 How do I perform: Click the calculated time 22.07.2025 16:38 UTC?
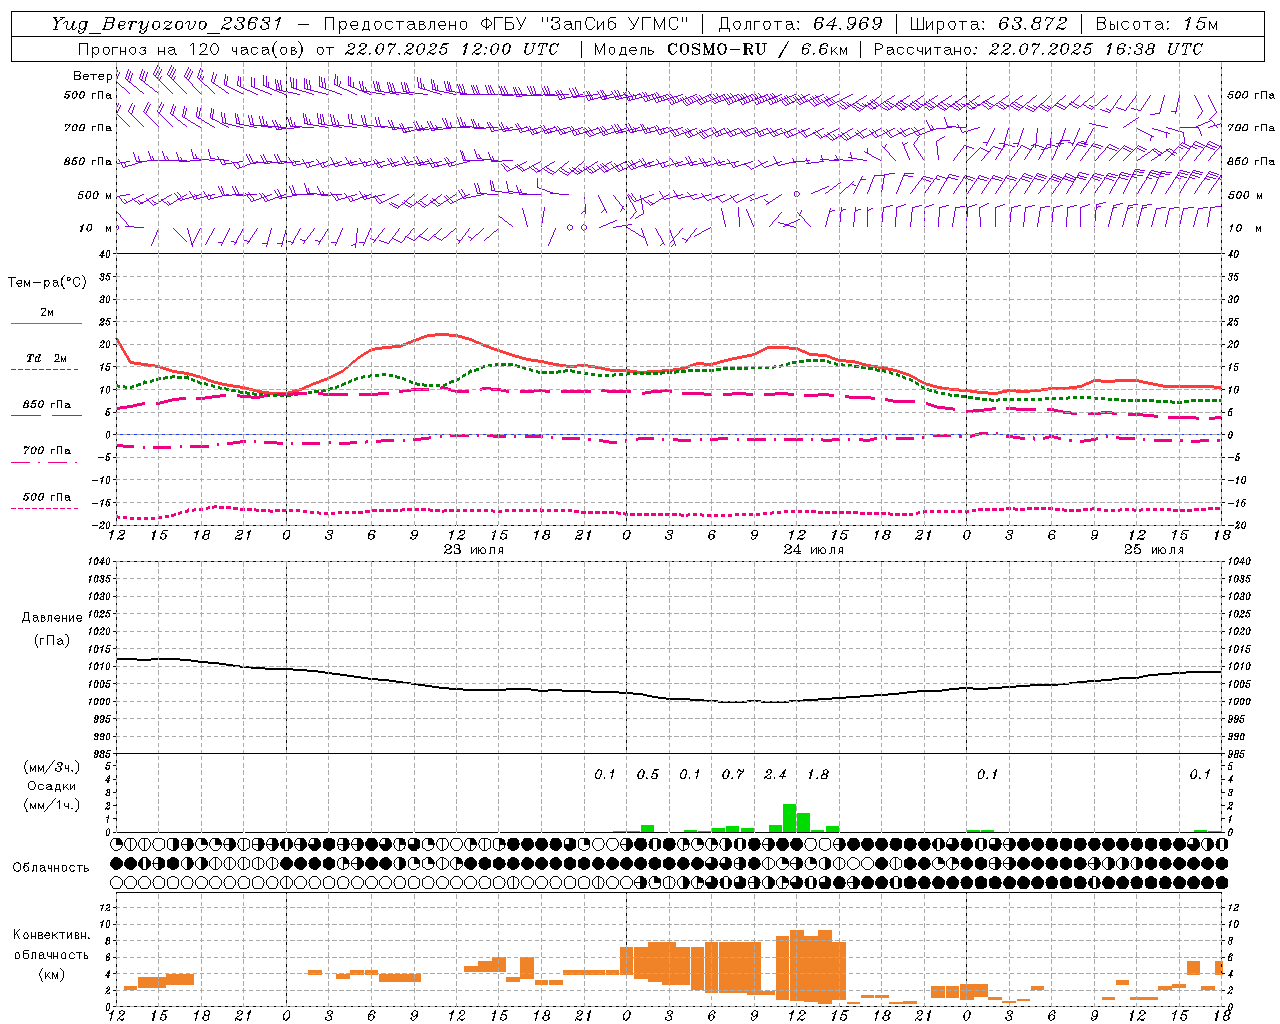point(1096,49)
